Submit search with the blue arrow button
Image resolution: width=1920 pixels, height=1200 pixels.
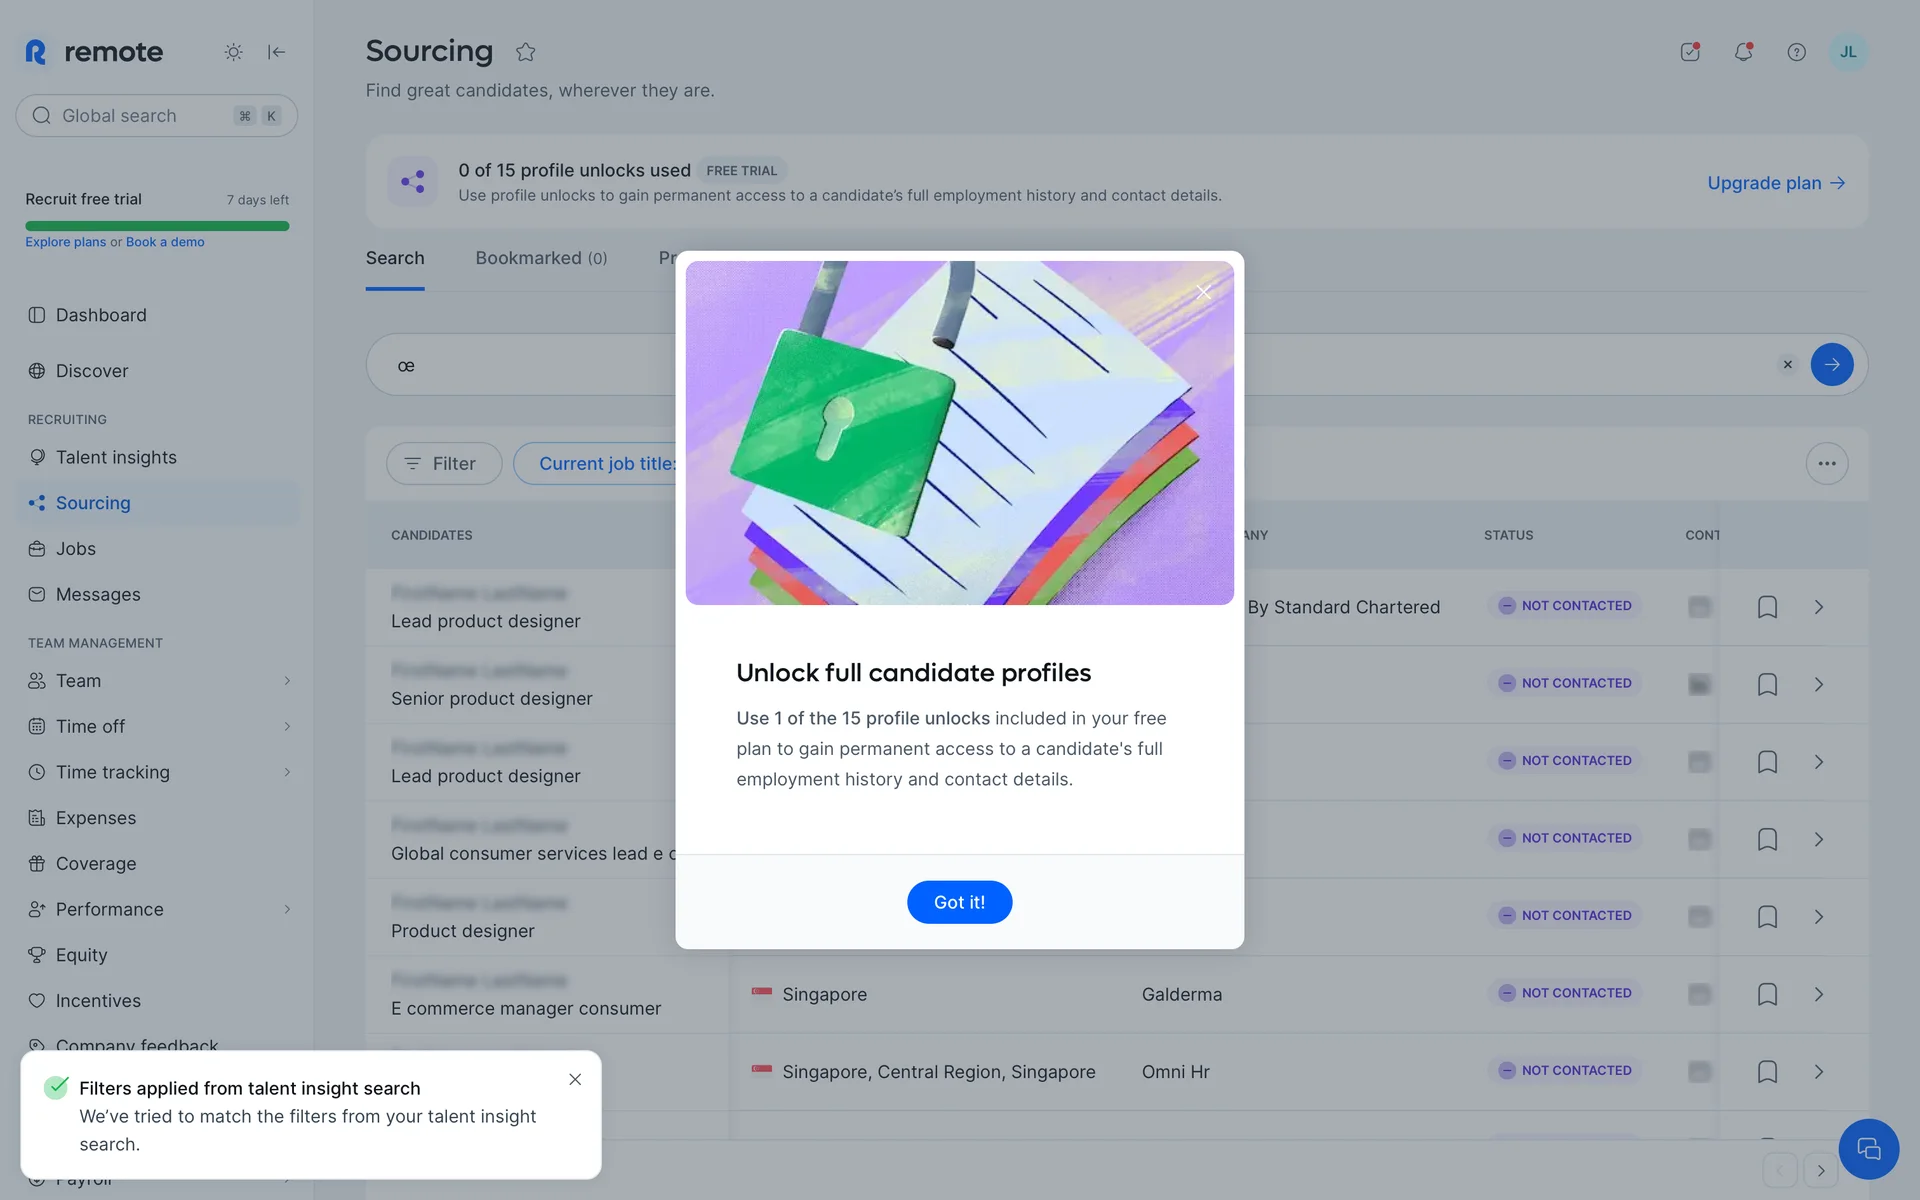pyautogui.click(x=1831, y=365)
